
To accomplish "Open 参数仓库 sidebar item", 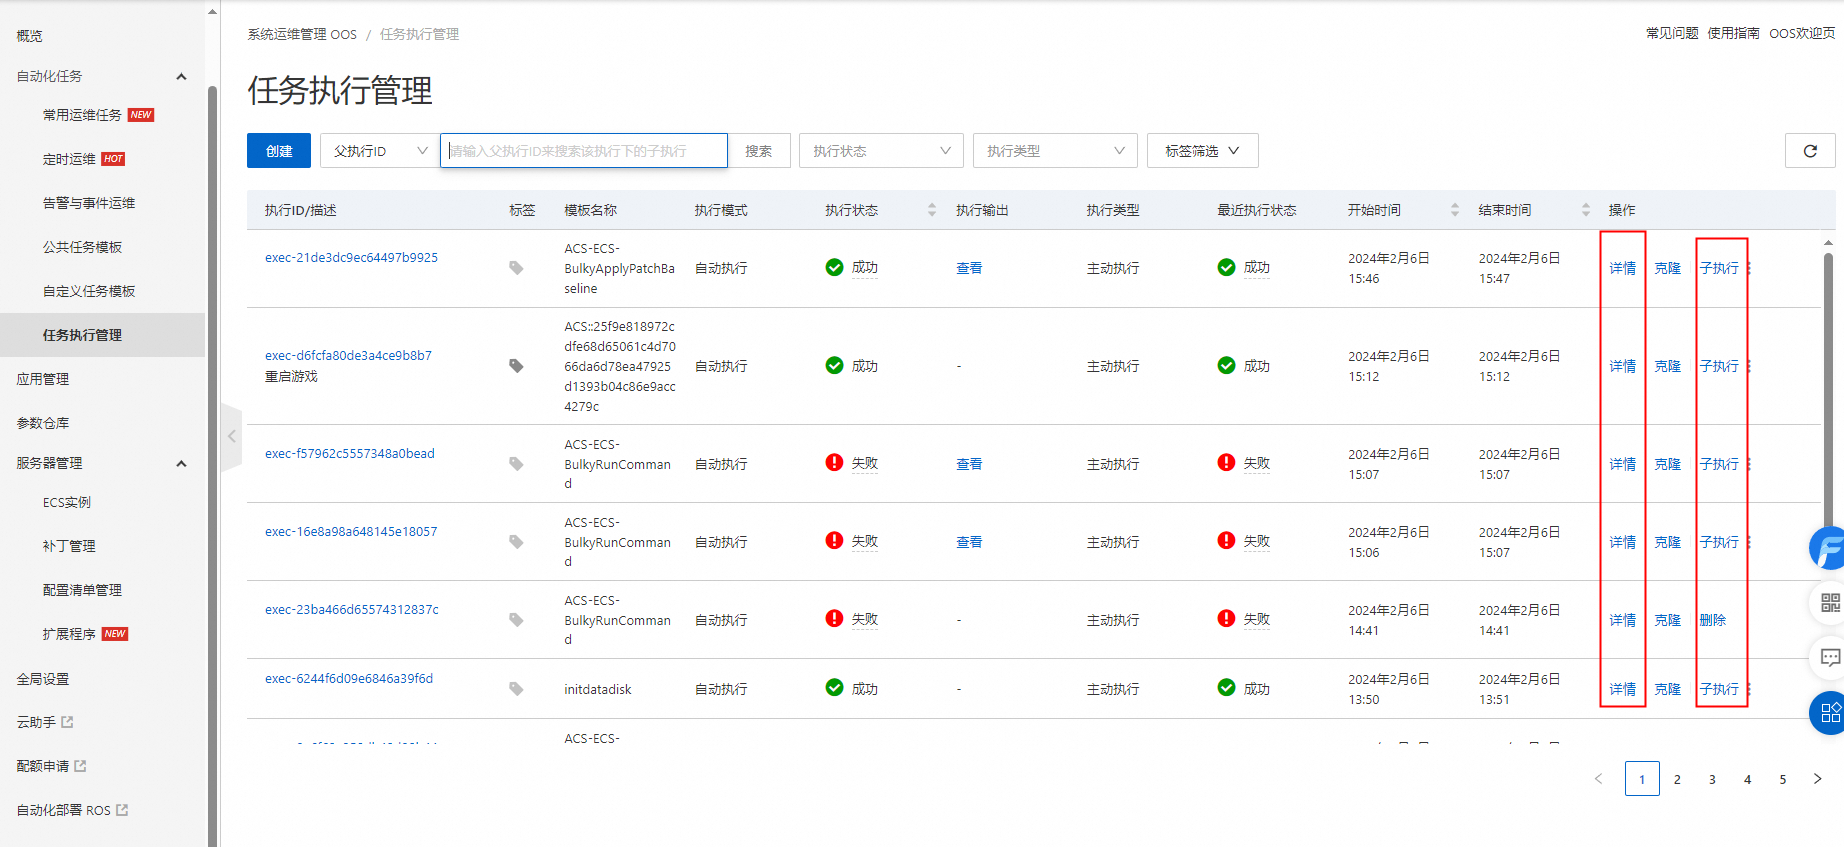I will point(43,423).
